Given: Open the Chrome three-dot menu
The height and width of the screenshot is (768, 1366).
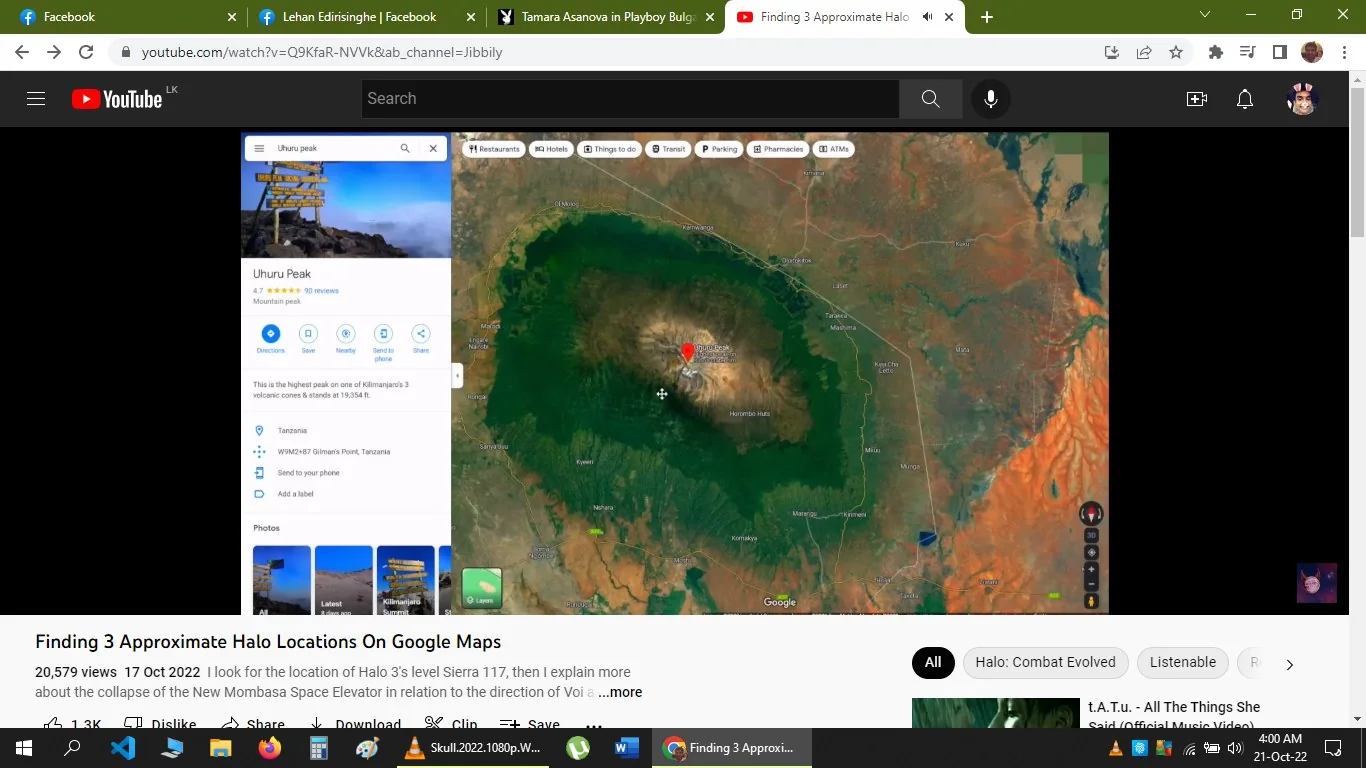Looking at the screenshot, I should click(x=1344, y=52).
